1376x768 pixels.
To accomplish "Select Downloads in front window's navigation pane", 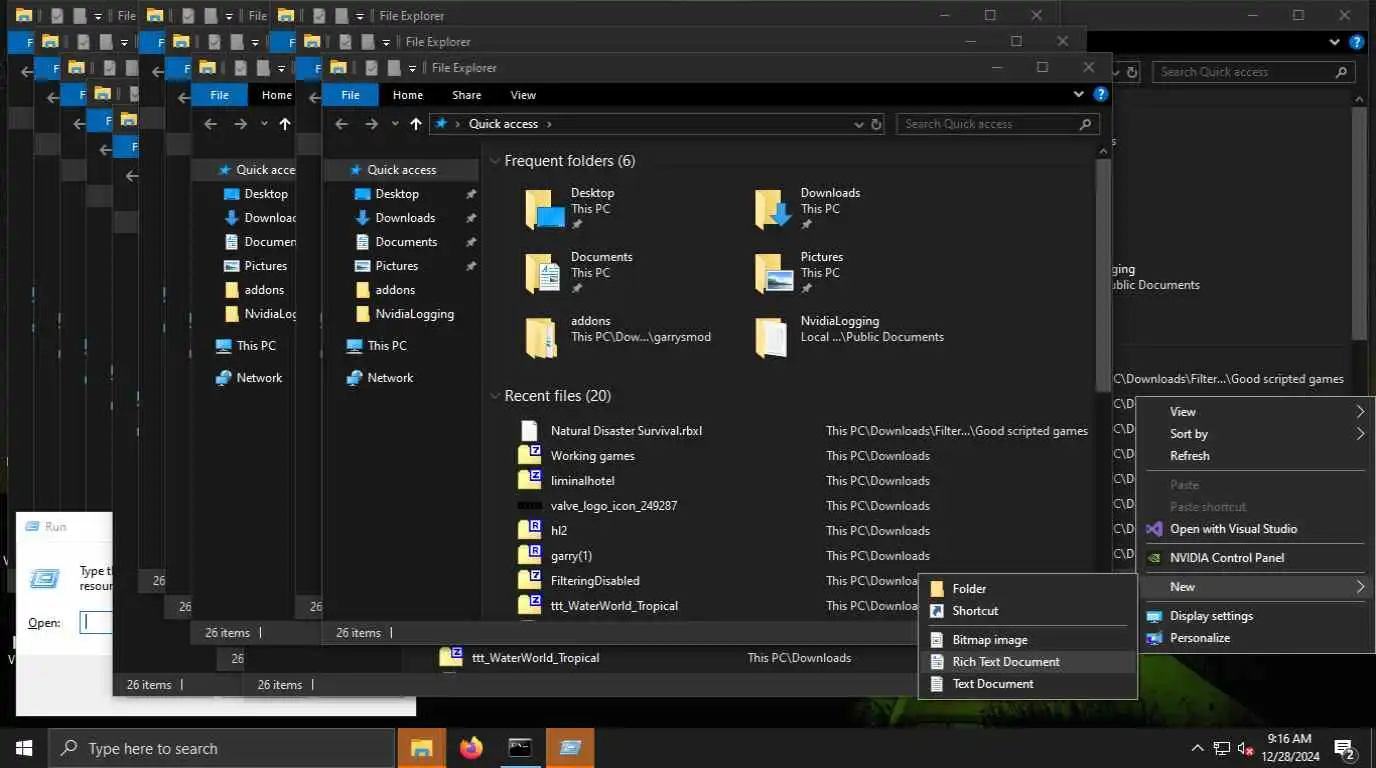I will point(405,218).
